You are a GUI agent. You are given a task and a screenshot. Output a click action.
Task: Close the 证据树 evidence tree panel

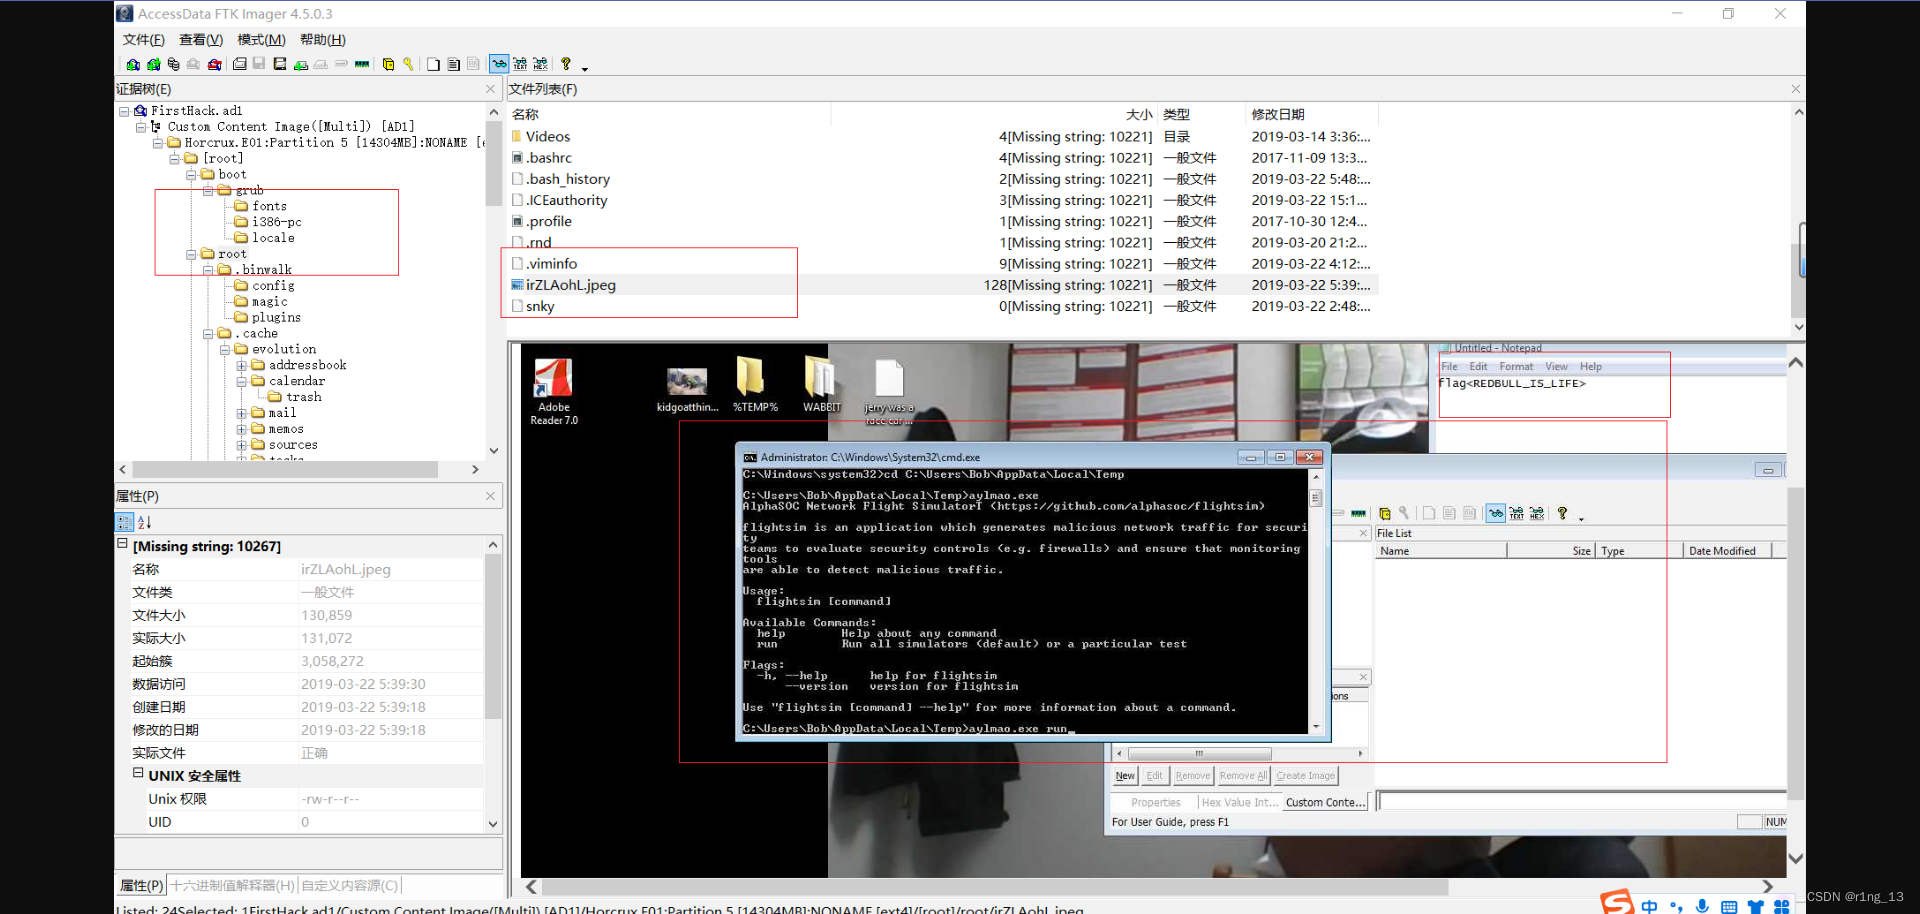pyautogui.click(x=490, y=89)
